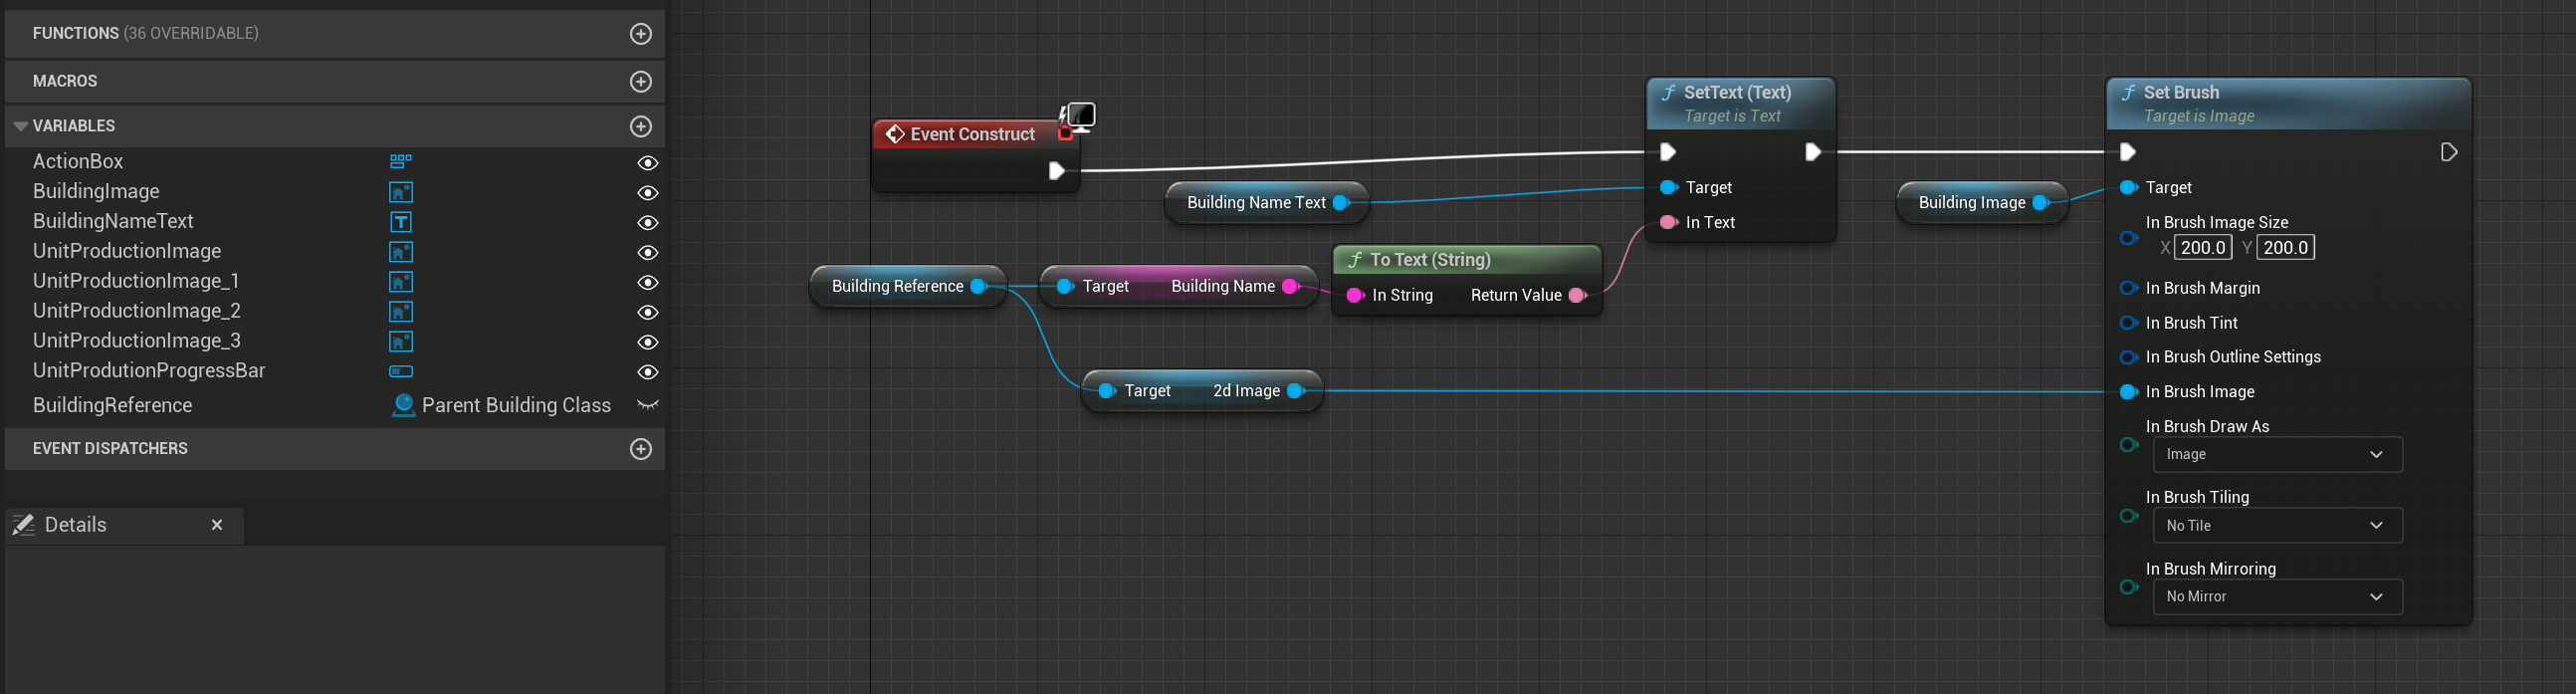Viewport: 2576px width, 694px height.
Task: Select the Set Brush node header
Action: point(2289,103)
